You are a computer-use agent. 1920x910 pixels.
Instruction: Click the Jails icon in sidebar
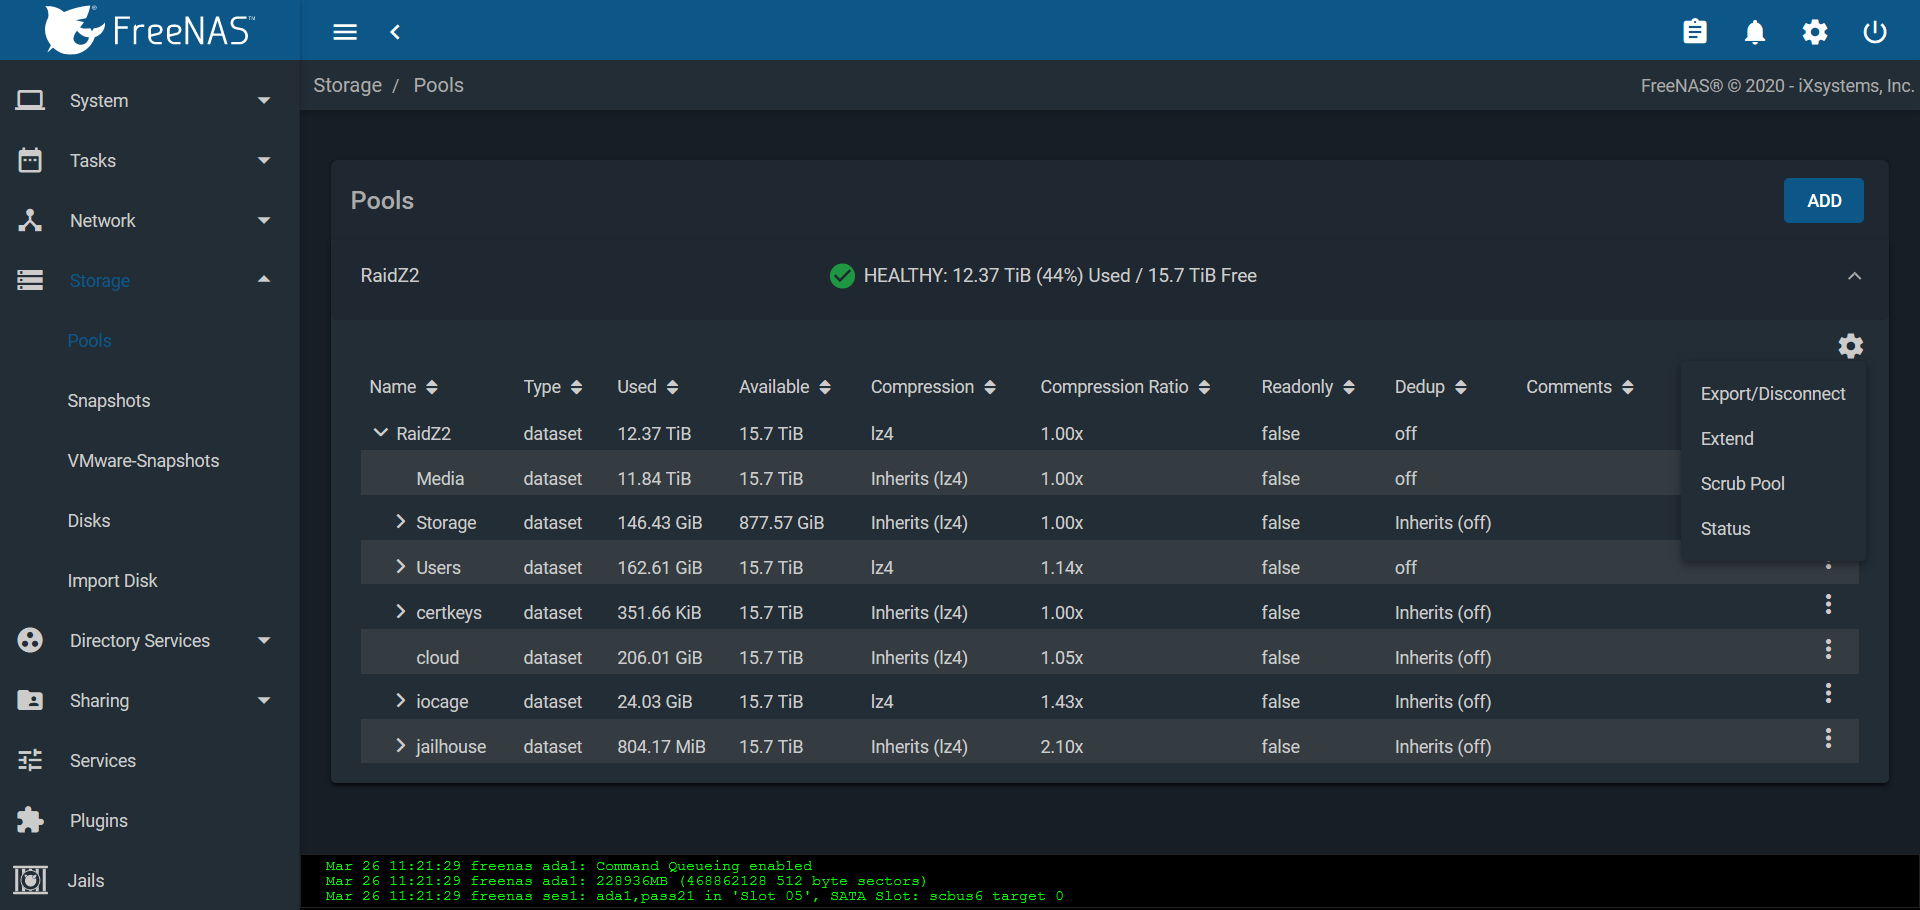pyautogui.click(x=30, y=880)
